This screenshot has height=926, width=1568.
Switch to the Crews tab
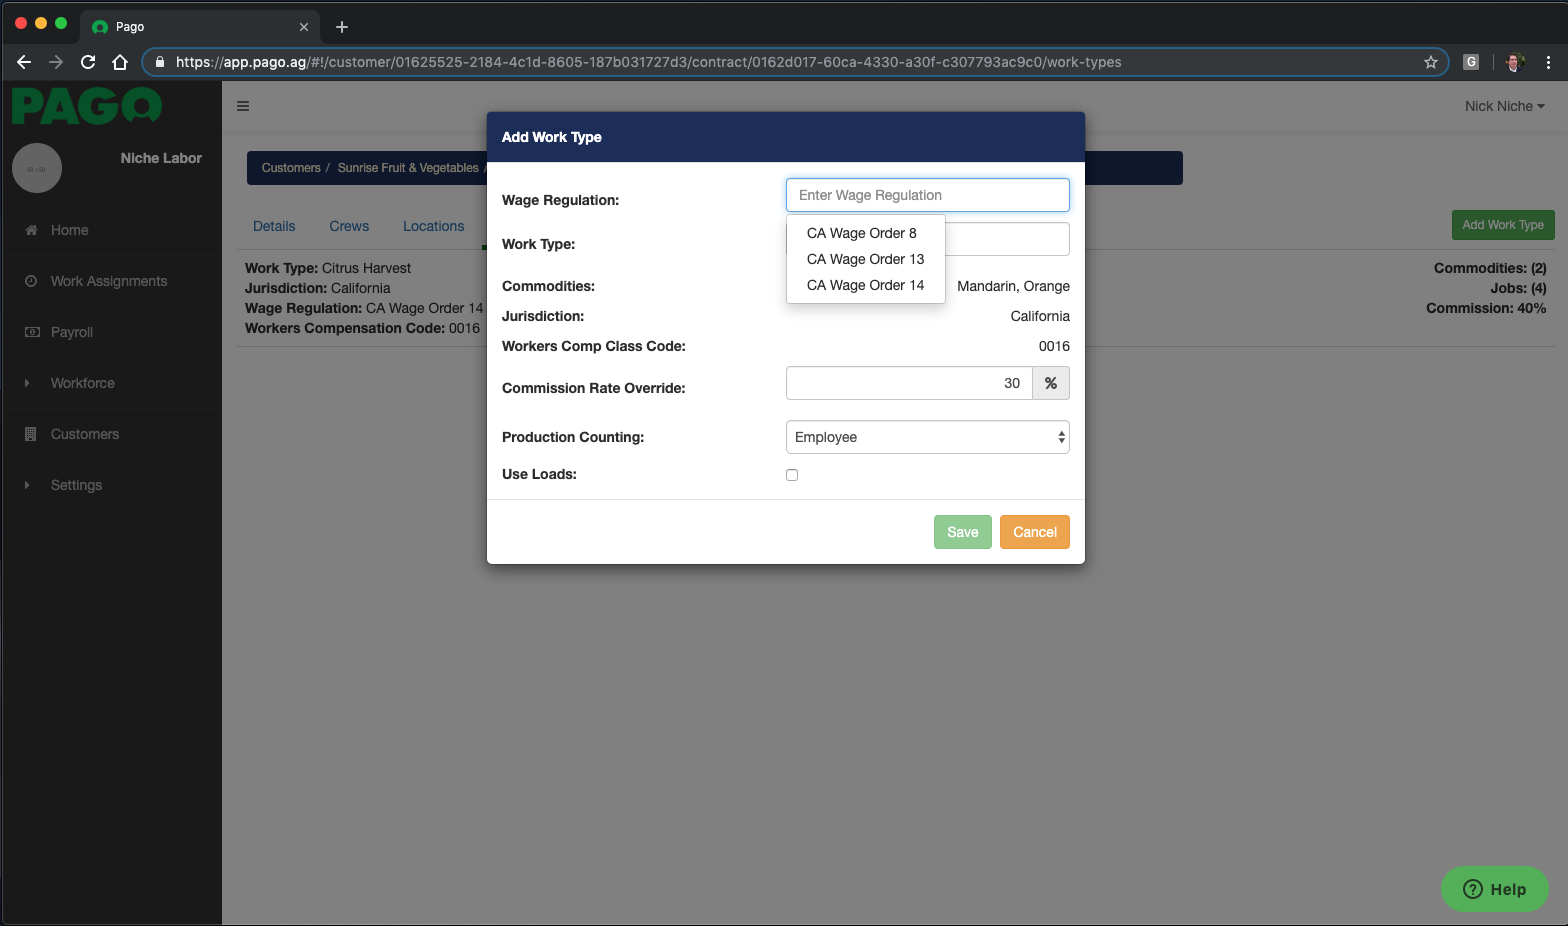[x=349, y=226]
